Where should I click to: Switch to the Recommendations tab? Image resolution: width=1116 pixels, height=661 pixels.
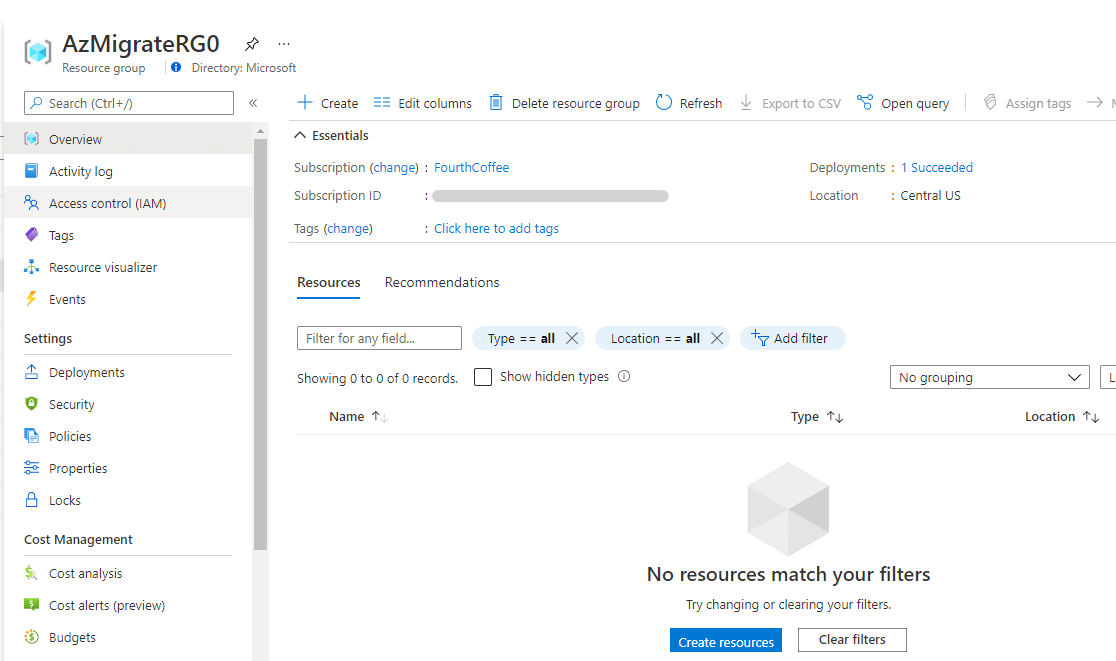442,283
